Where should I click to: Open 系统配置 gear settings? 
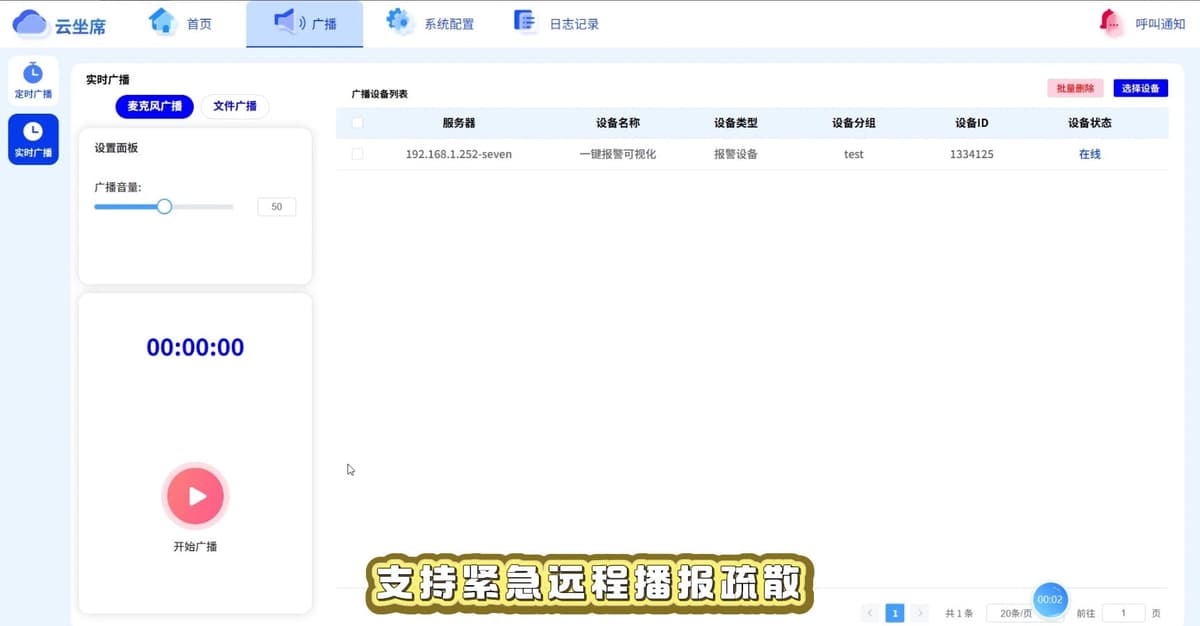pos(430,23)
